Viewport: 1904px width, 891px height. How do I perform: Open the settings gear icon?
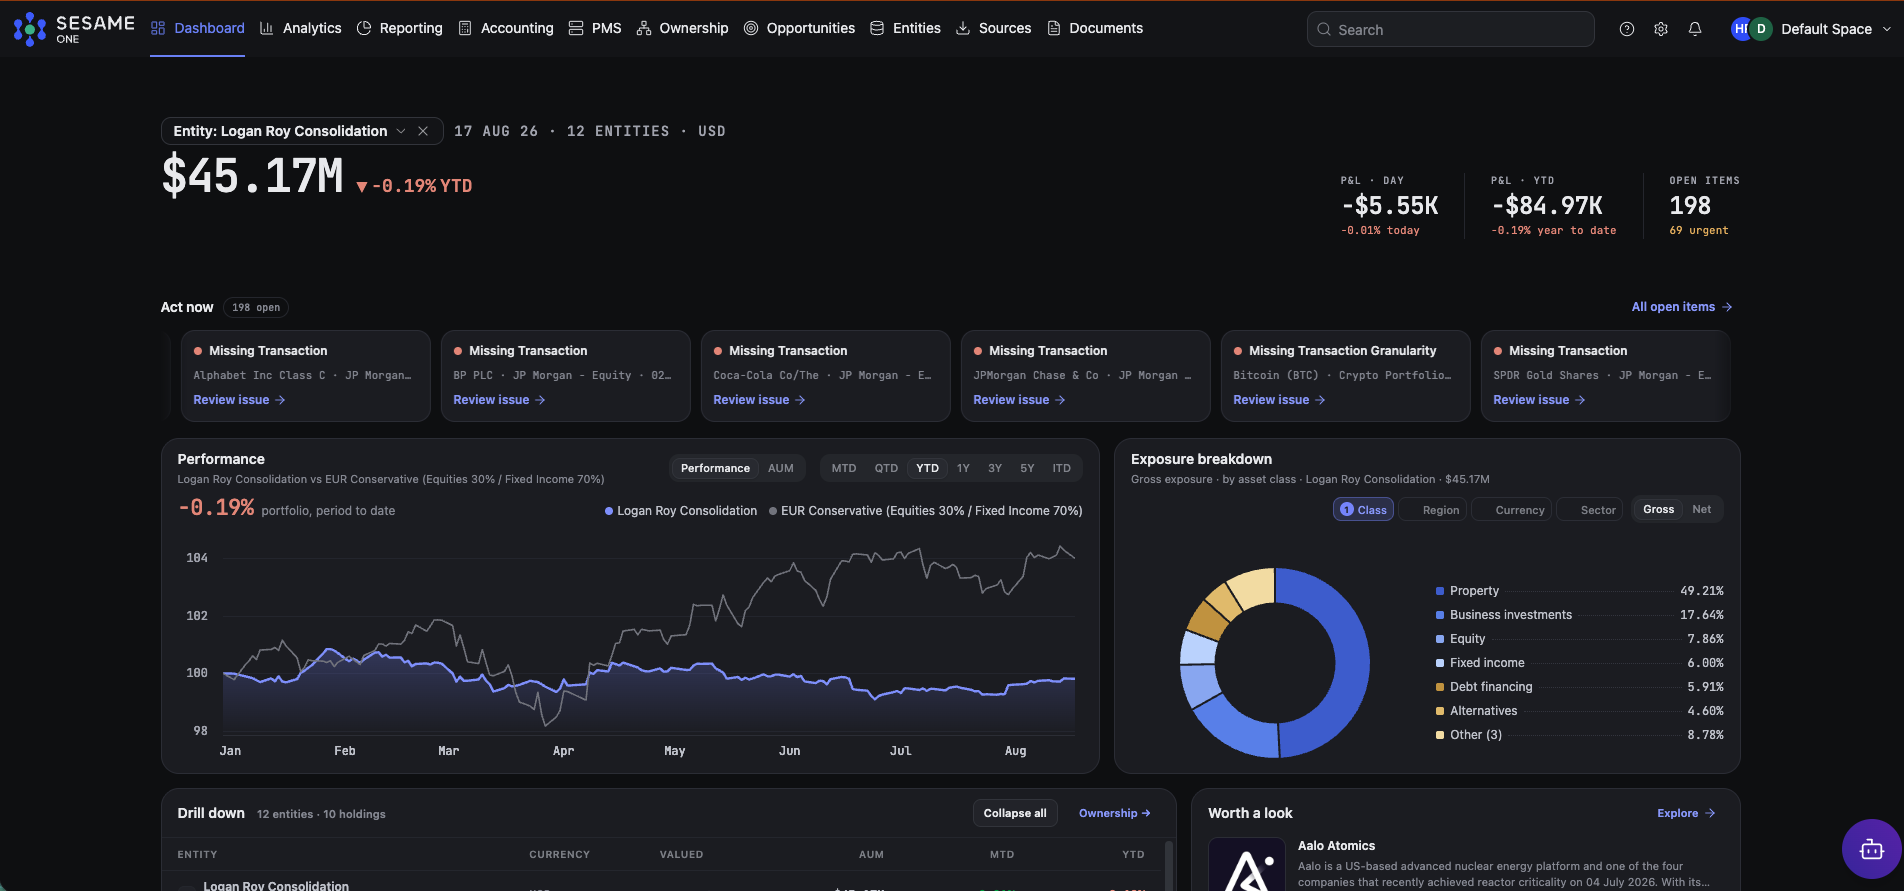[x=1661, y=29]
